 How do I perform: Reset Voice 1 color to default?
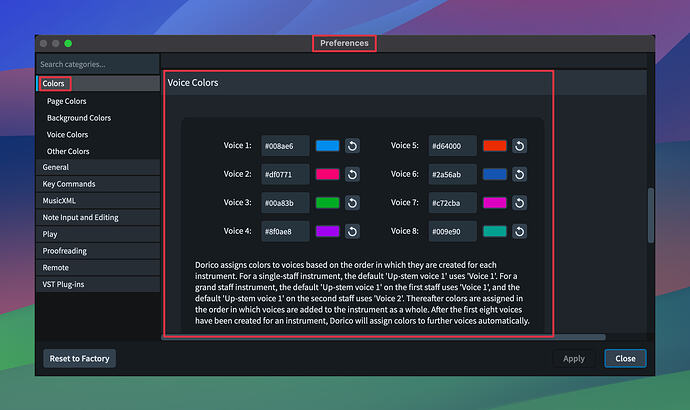[x=352, y=146]
